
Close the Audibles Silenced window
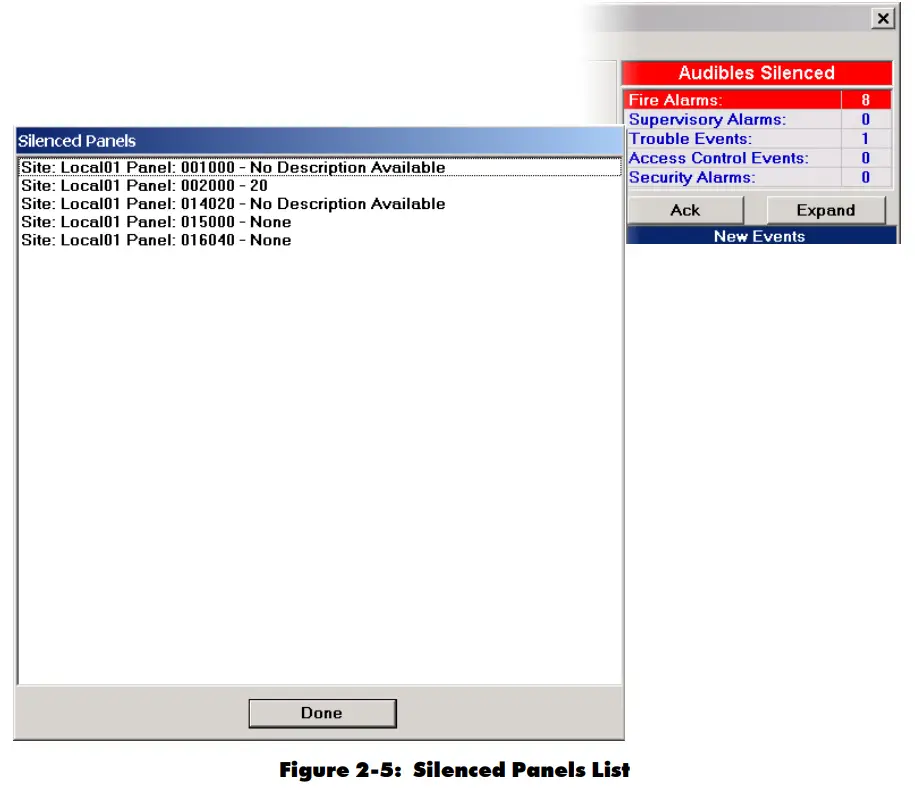[883, 18]
